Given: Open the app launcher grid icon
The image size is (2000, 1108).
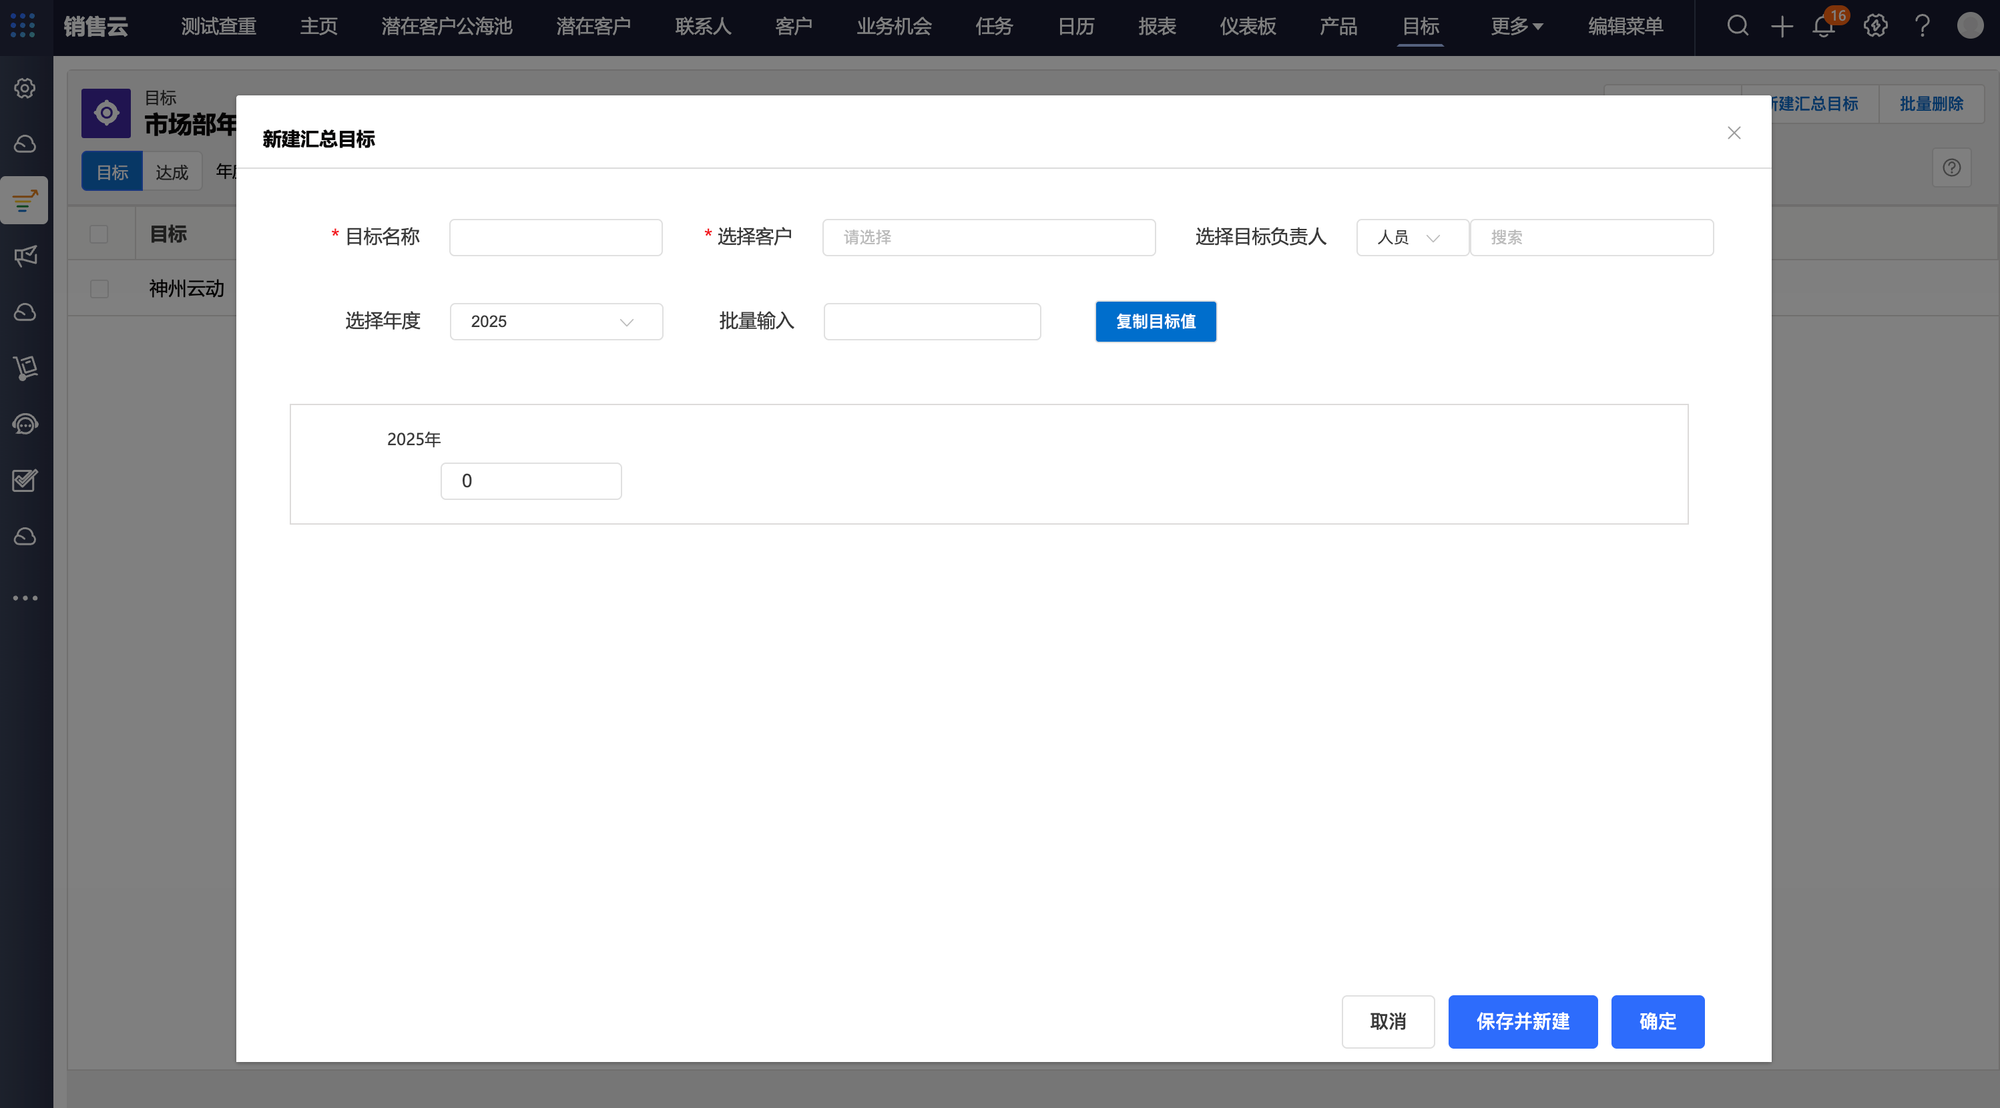Looking at the screenshot, I should [23, 26].
